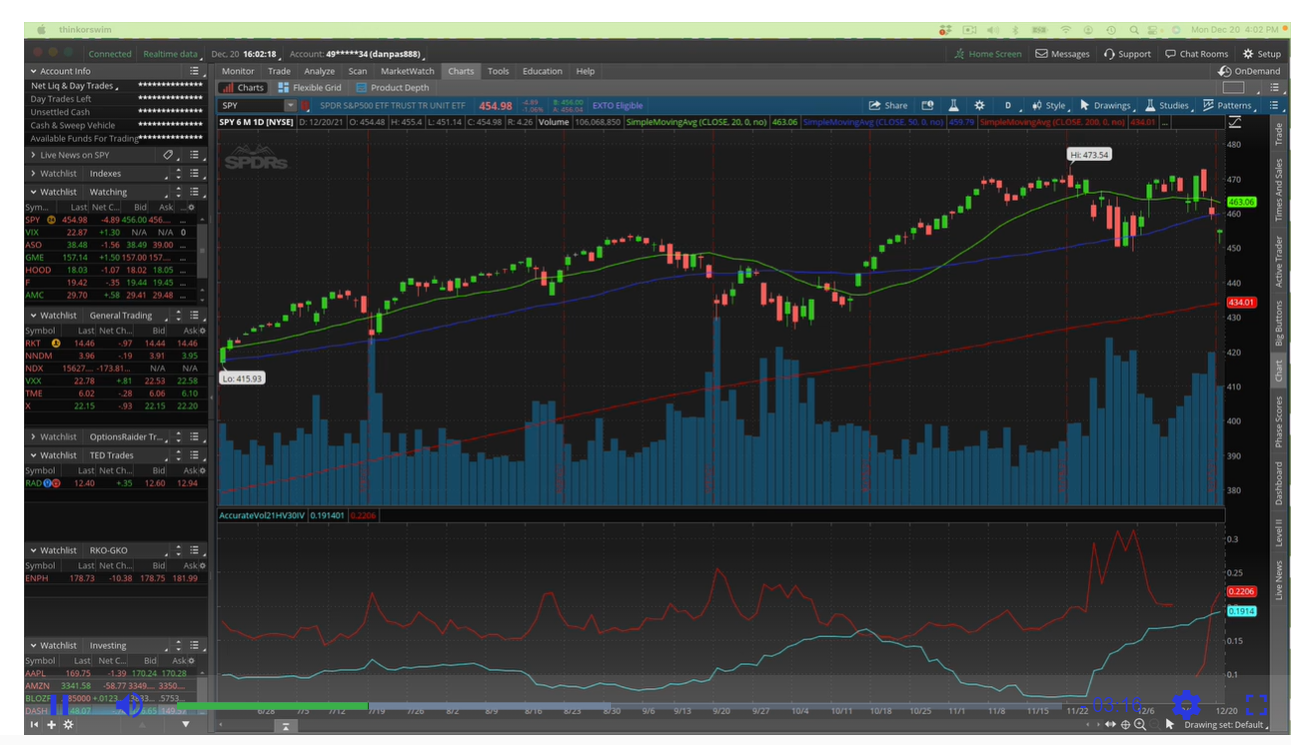Open the Analyze tab

319,71
